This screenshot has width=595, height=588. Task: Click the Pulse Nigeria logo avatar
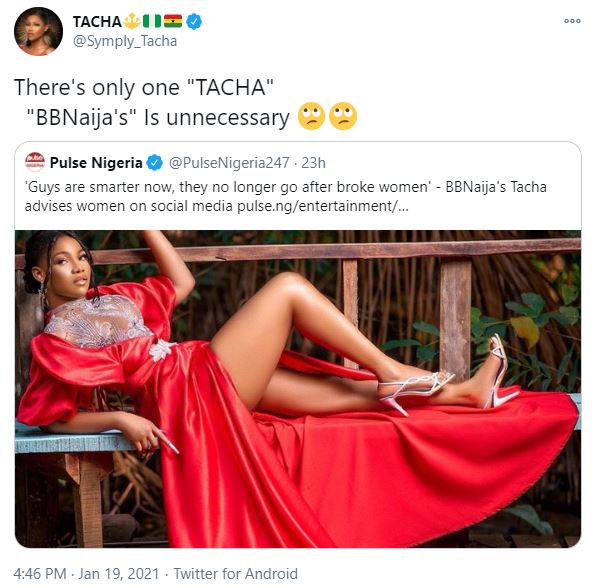pyautogui.click(x=35, y=162)
